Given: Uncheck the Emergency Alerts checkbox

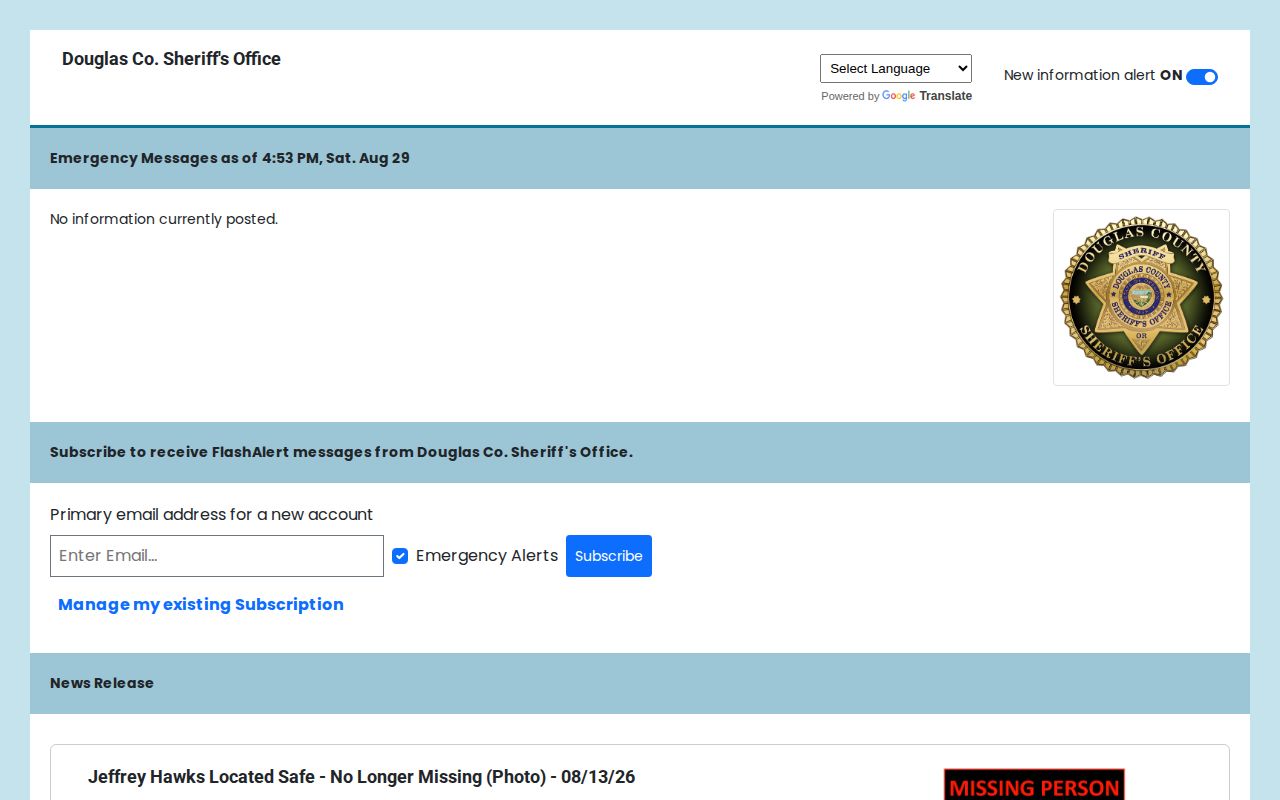Looking at the screenshot, I should pos(400,556).
